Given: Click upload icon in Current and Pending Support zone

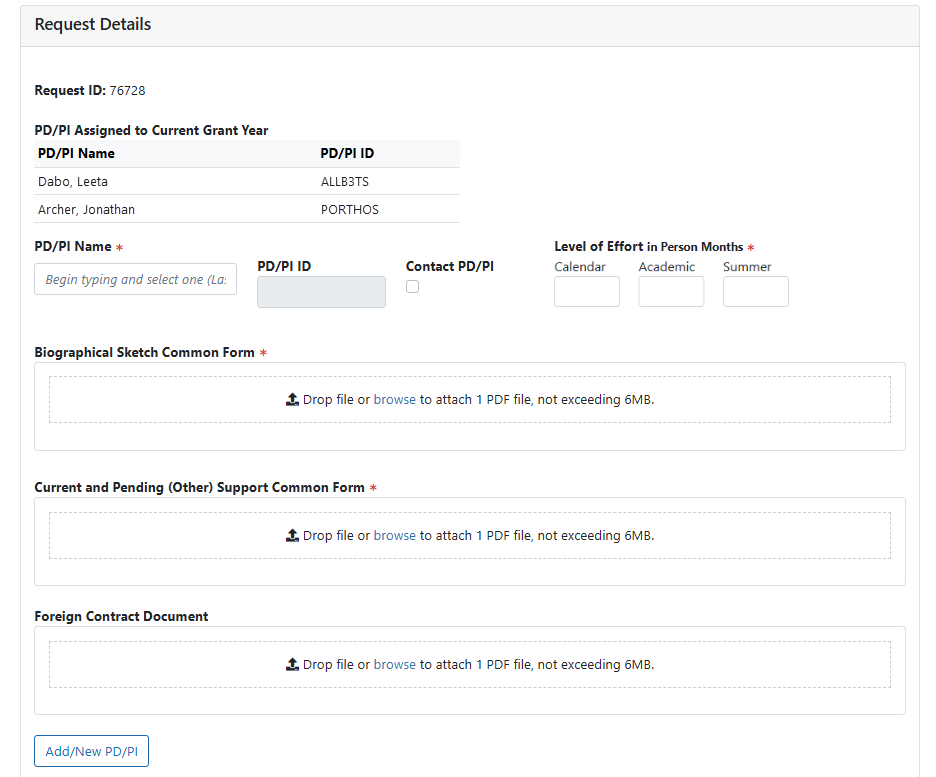Looking at the screenshot, I should click(x=292, y=535).
